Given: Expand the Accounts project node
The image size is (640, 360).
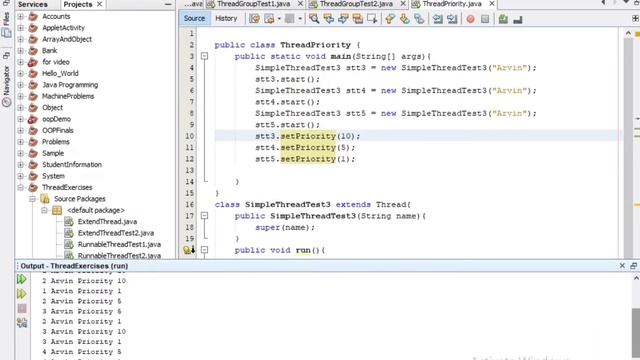Looking at the screenshot, I should point(20,16).
